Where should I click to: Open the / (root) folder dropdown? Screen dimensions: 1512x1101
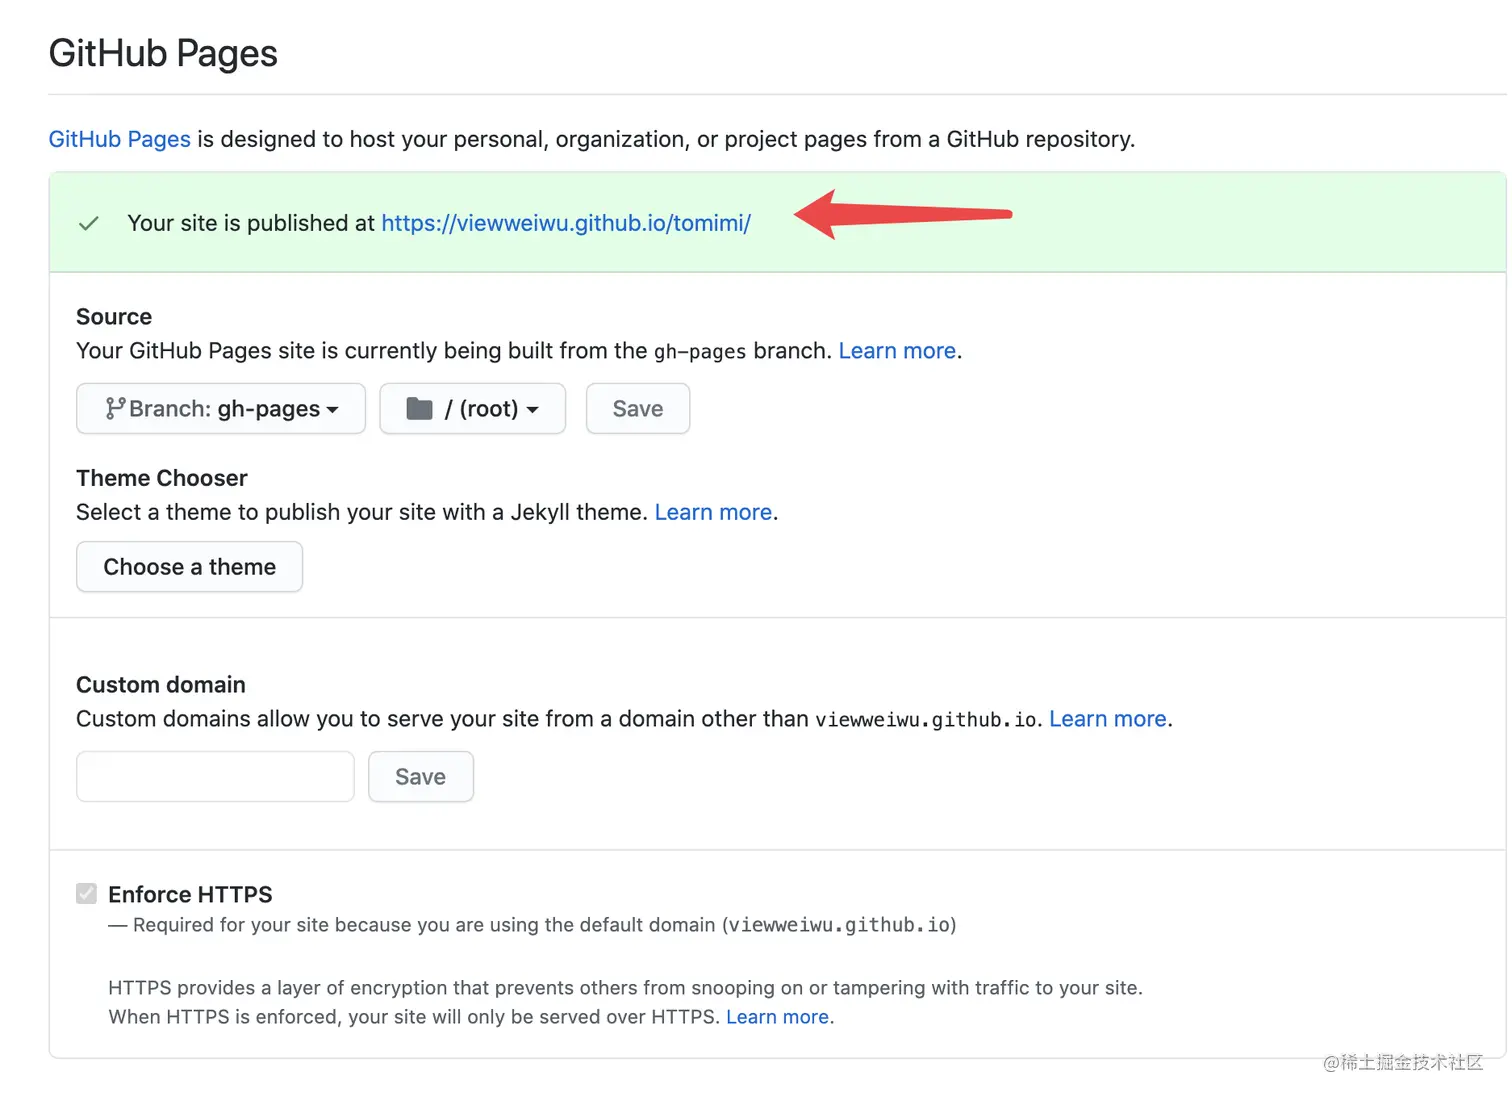(473, 409)
